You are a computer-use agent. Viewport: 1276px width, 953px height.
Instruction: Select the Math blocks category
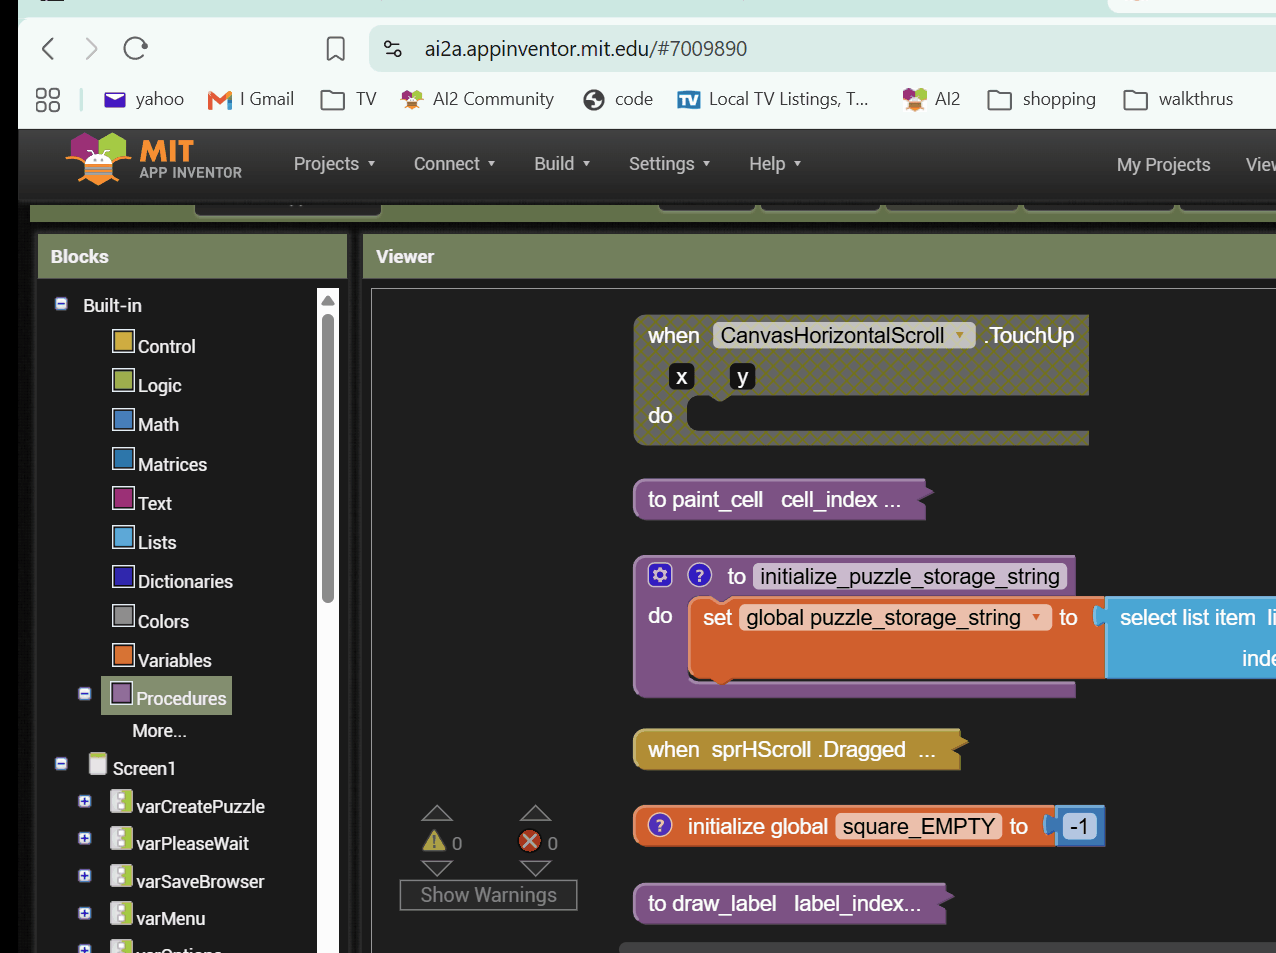tap(146, 422)
